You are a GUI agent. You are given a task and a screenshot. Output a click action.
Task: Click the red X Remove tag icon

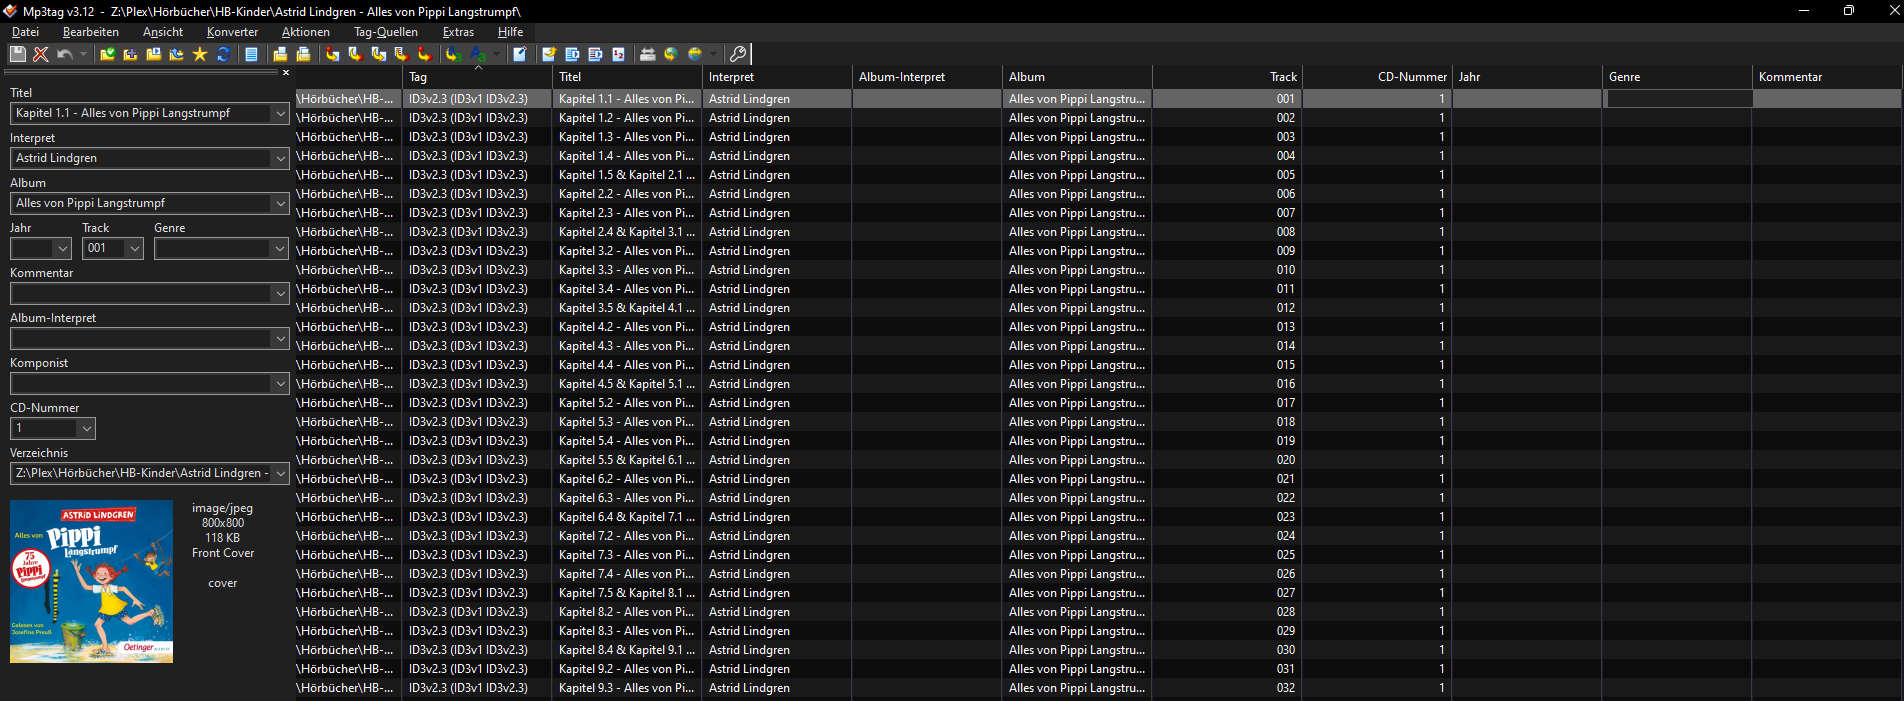[41, 54]
